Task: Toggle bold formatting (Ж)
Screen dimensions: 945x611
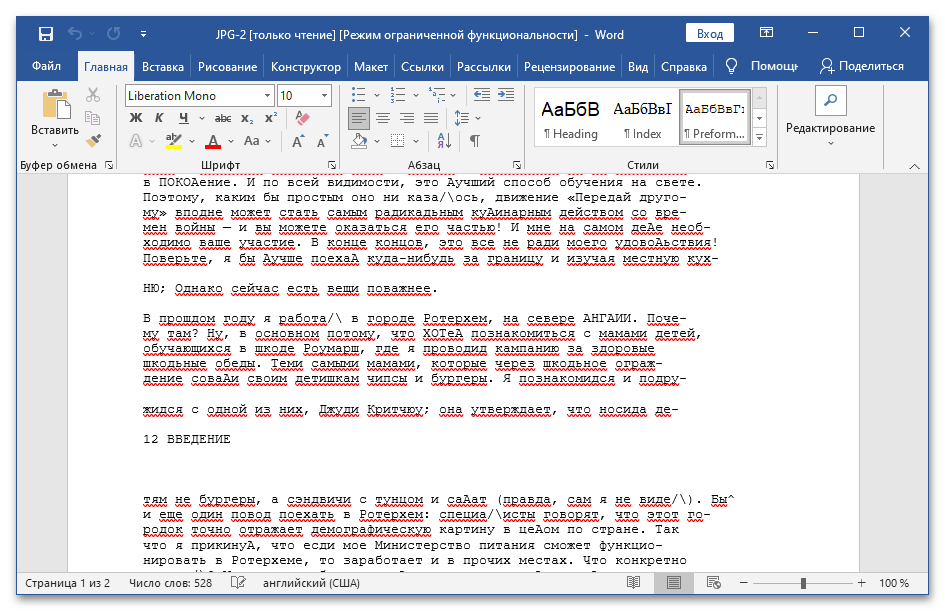Action: pos(136,118)
